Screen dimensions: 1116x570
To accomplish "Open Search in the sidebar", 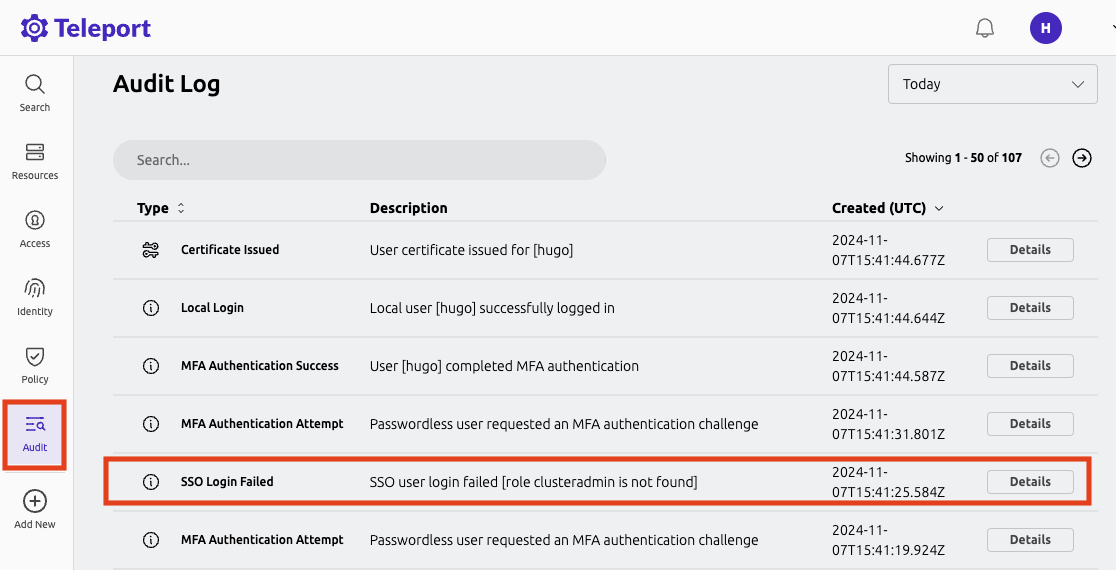I will click(35, 92).
